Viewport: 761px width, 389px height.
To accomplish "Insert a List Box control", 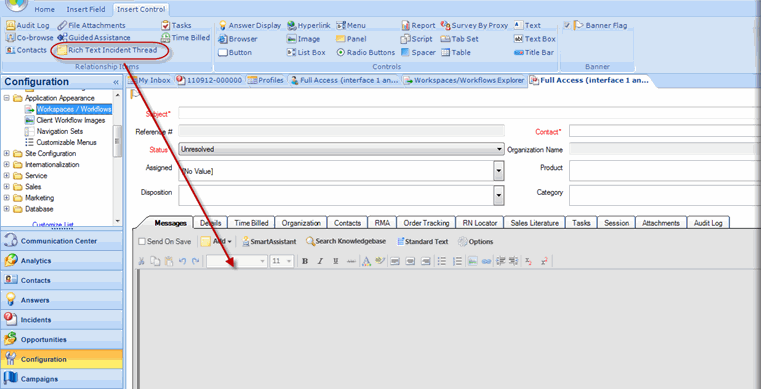I will [306, 52].
